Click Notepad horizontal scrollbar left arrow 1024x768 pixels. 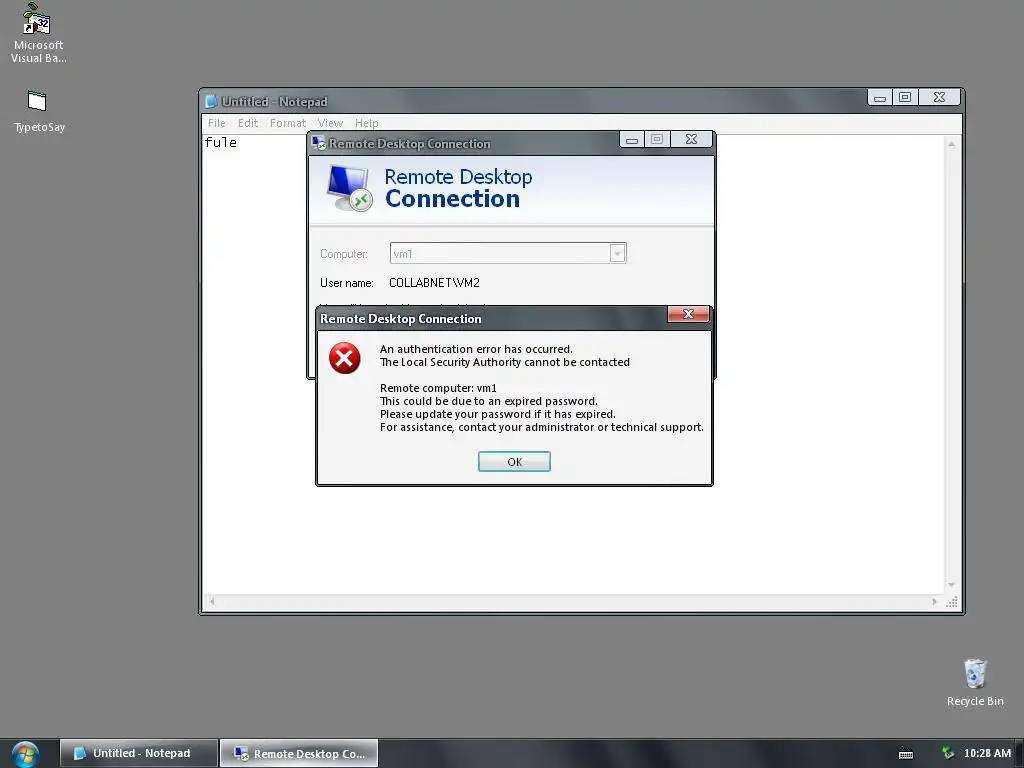(x=212, y=601)
